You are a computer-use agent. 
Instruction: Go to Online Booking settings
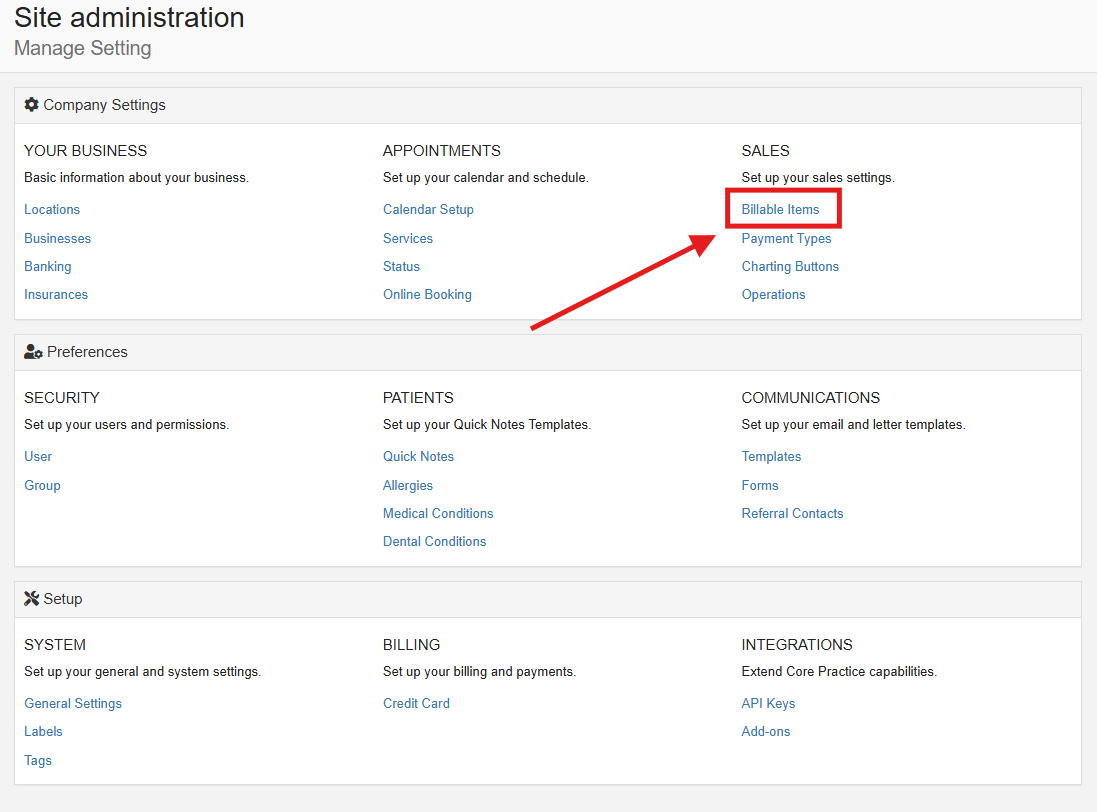pos(427,294)
